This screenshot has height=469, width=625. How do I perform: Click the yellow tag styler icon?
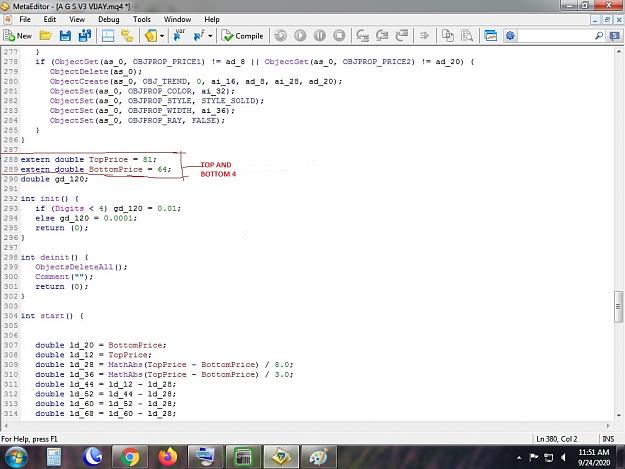tap(151, 36)
